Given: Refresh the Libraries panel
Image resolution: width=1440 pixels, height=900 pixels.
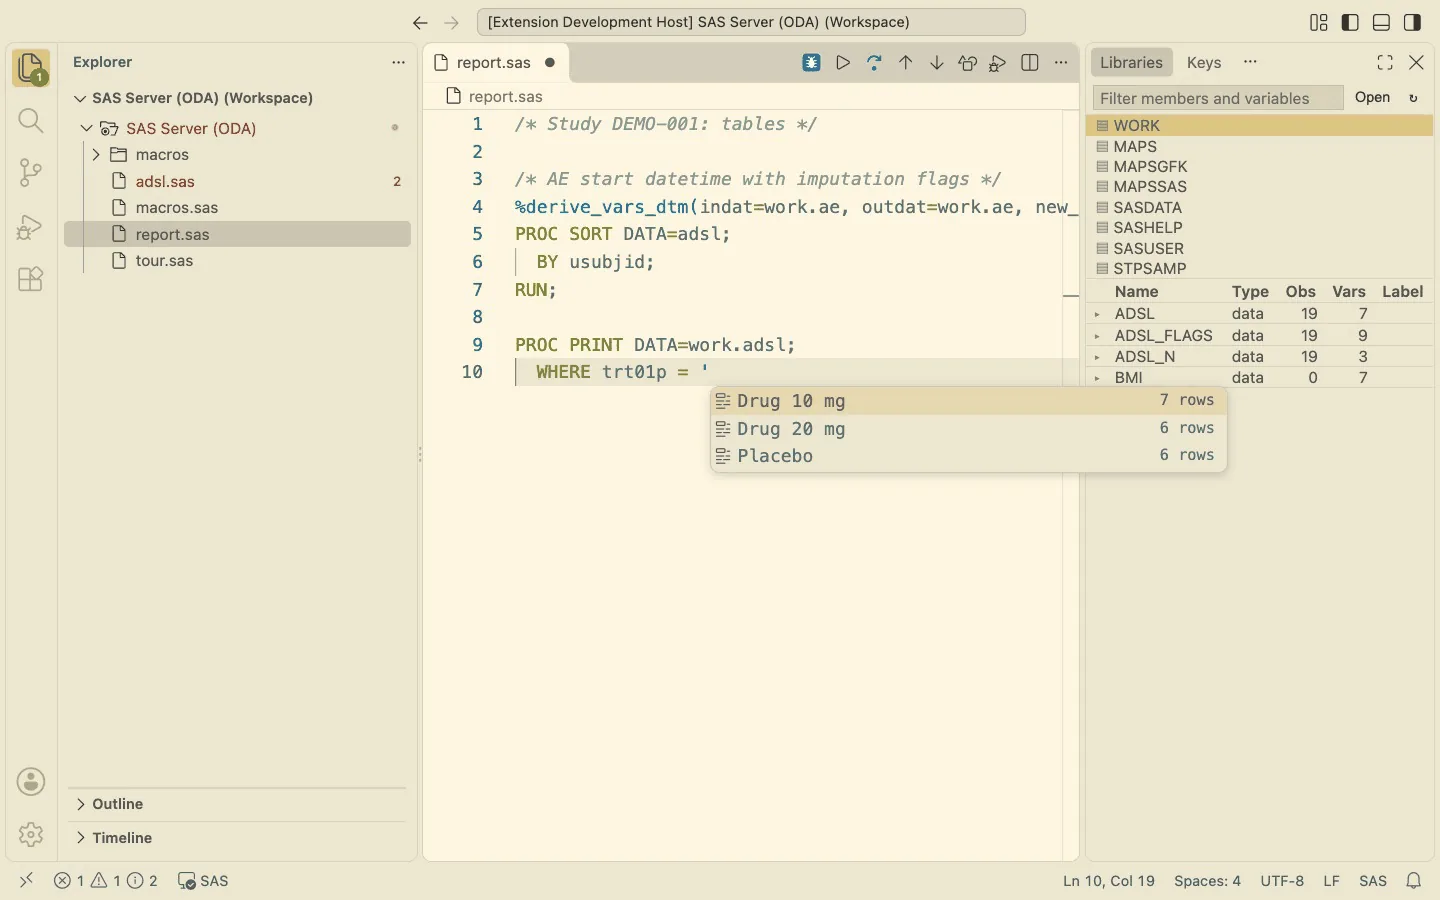Looking at the screenshot, I should (x=1414, y=98).
